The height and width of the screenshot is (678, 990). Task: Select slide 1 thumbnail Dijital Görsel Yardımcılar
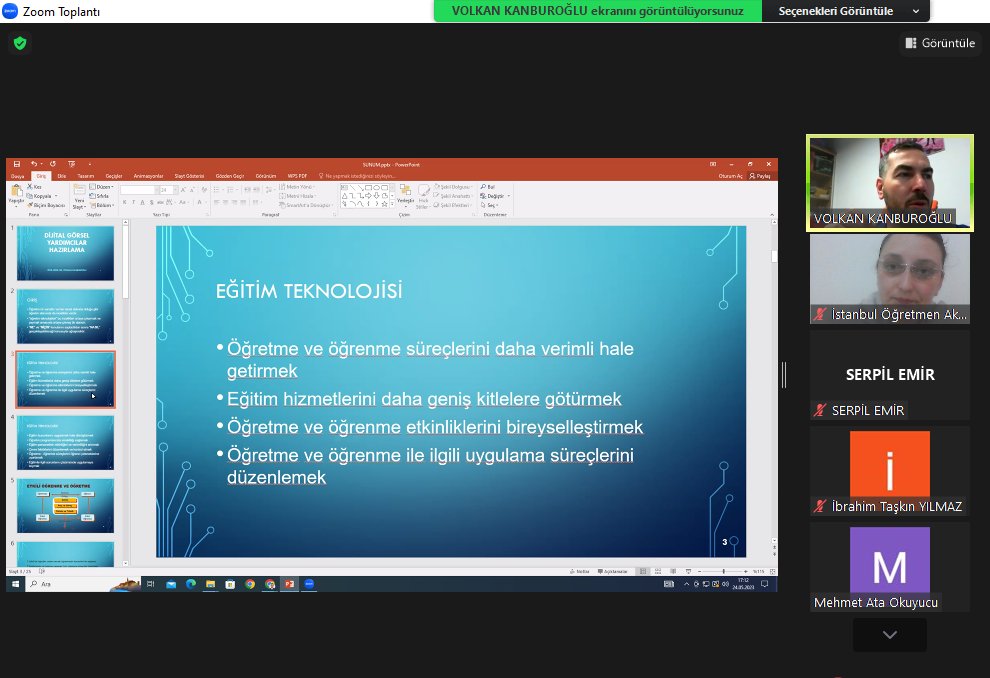(66, 253)
